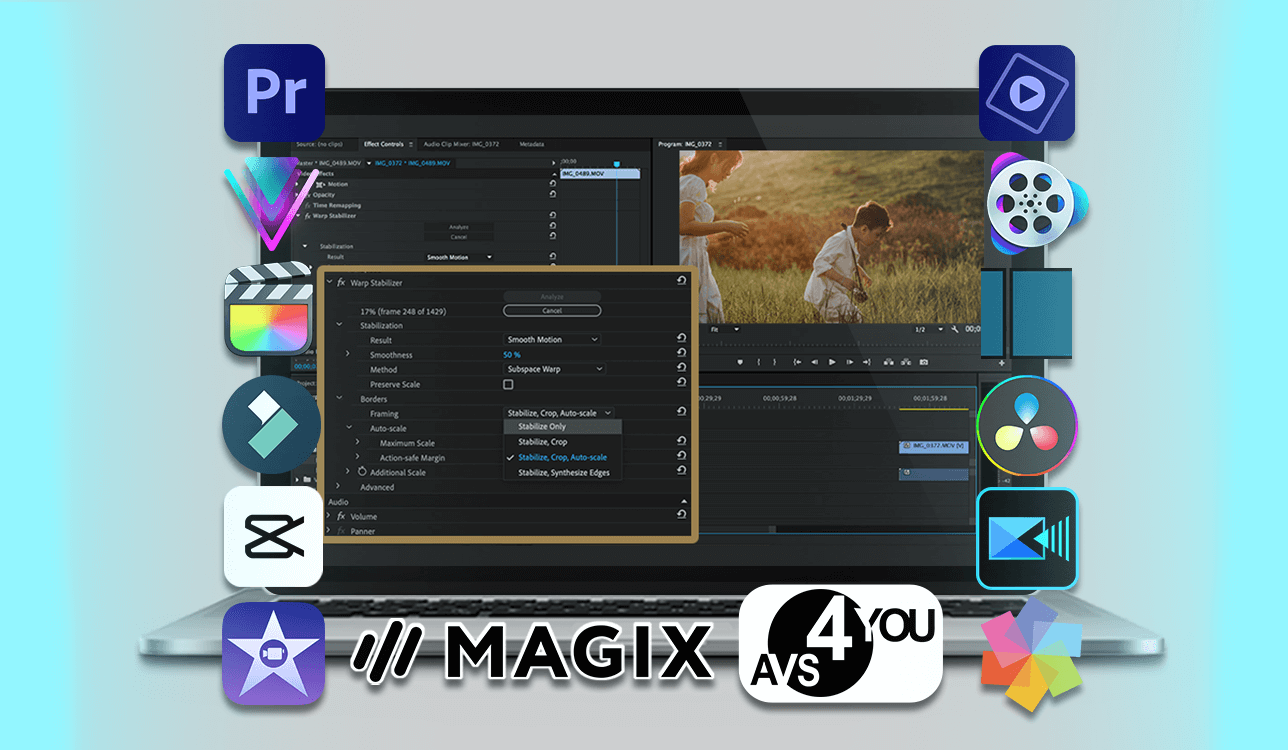Reset the Smoothness parameter
1288x750 pixels.
click(681, 353)
